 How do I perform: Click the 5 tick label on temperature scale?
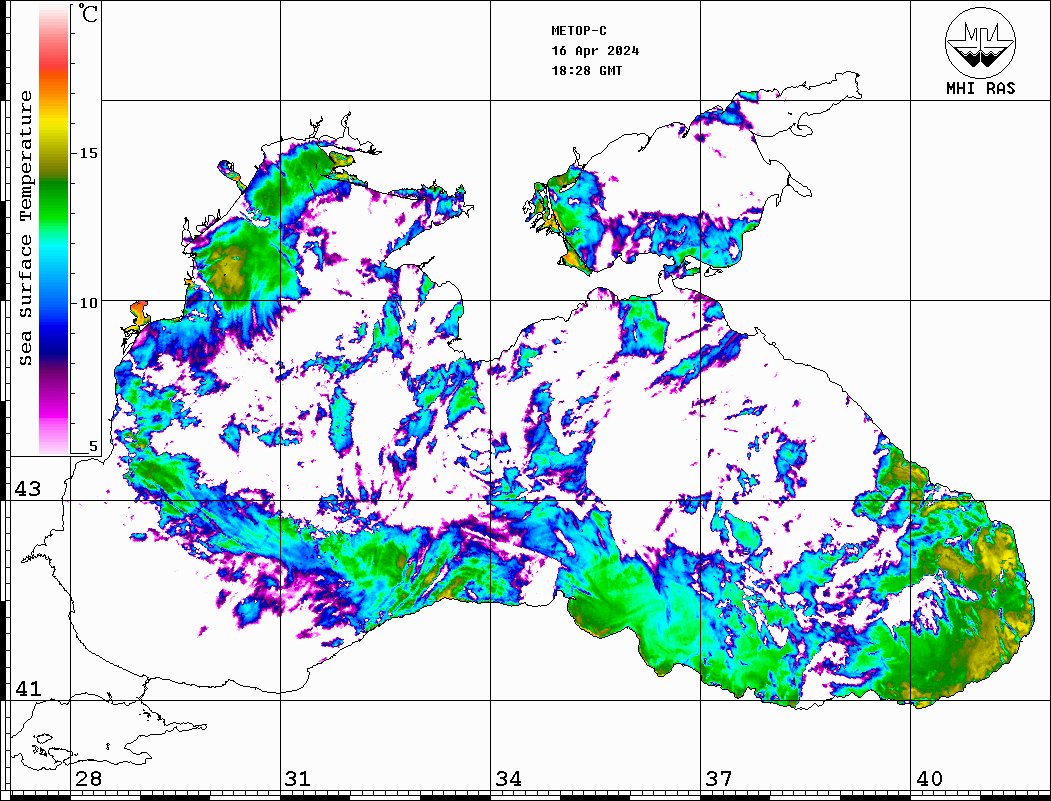click(94, 447)
